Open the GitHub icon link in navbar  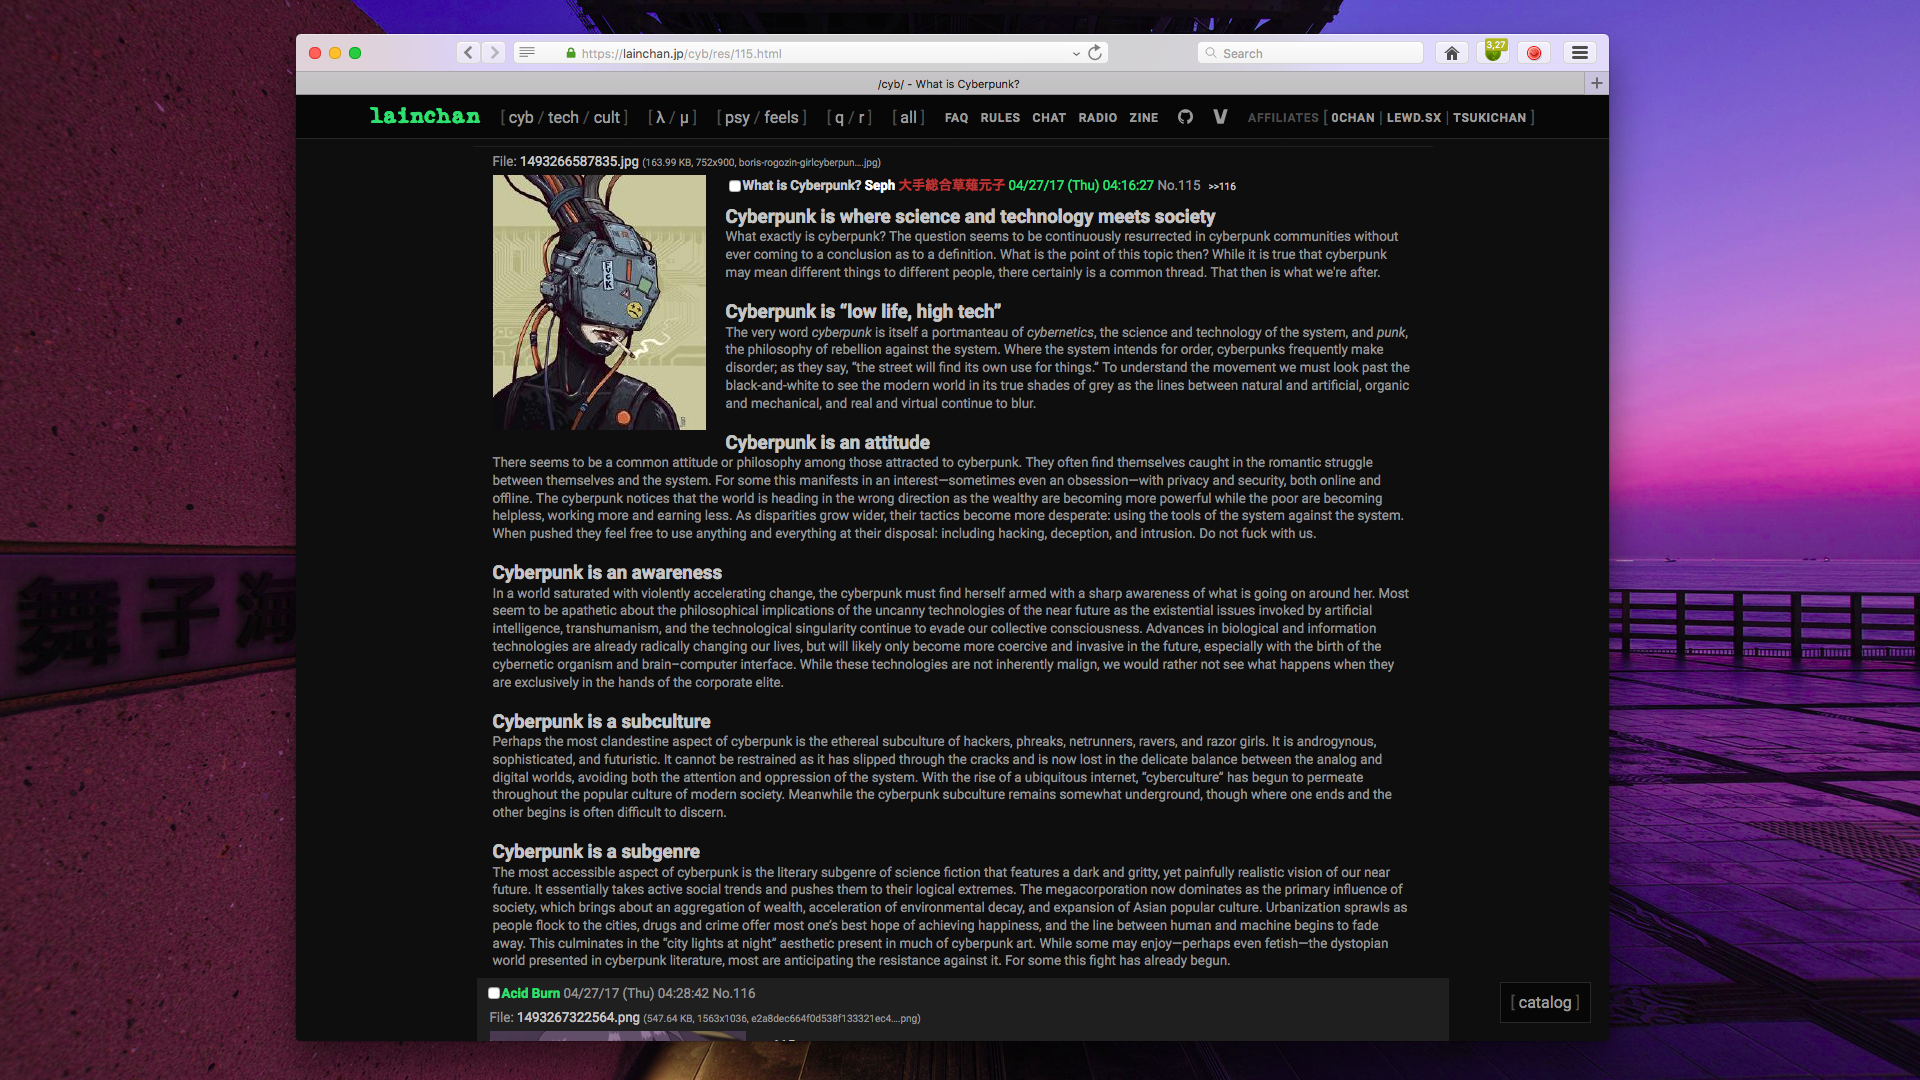1185,117
